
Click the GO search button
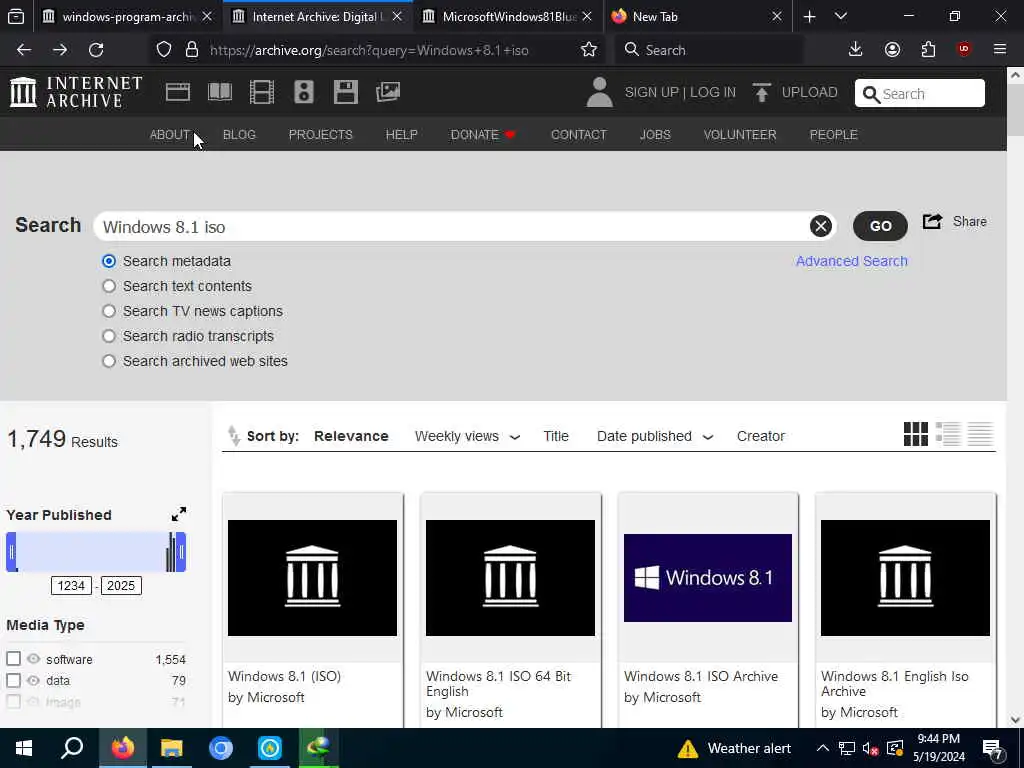point(880,226)
